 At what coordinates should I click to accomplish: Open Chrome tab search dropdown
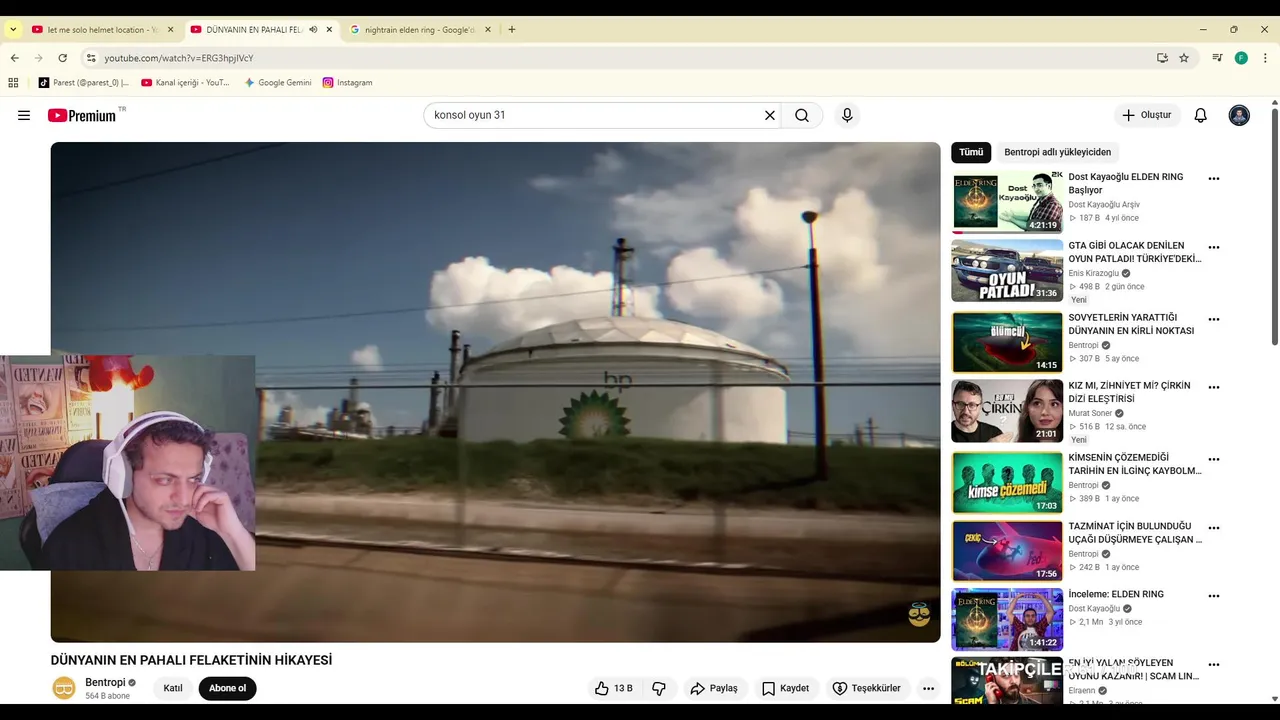coord(13,29)
